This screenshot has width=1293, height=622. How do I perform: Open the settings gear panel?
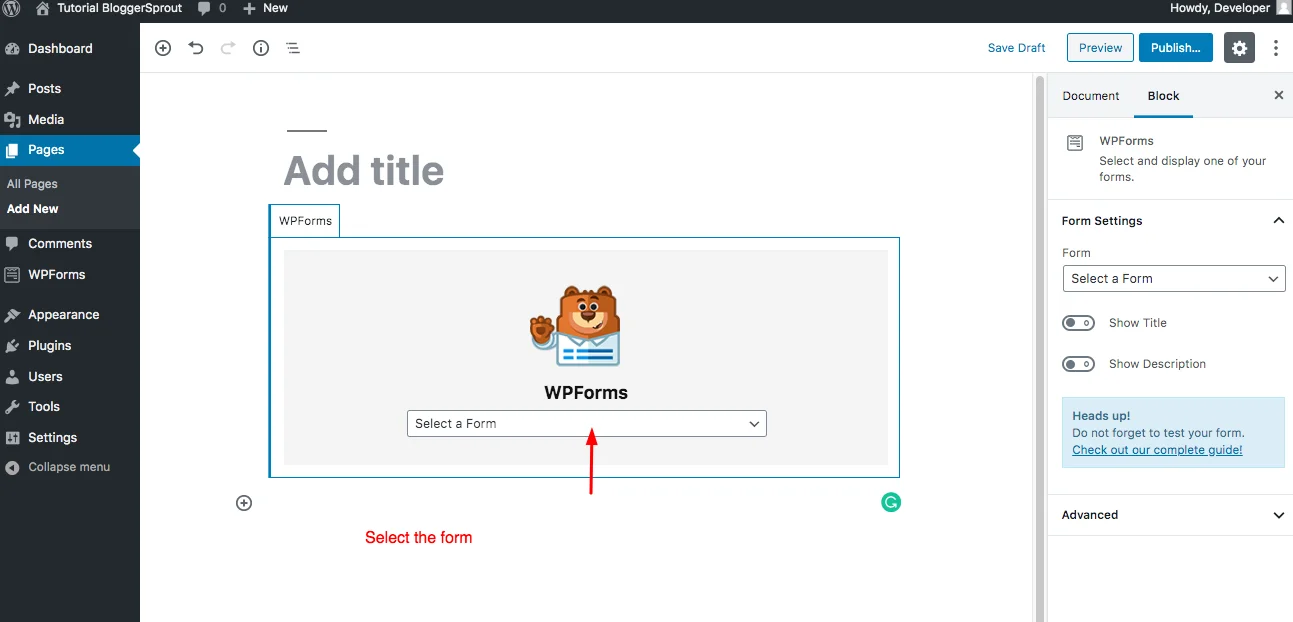(1239, 48)
